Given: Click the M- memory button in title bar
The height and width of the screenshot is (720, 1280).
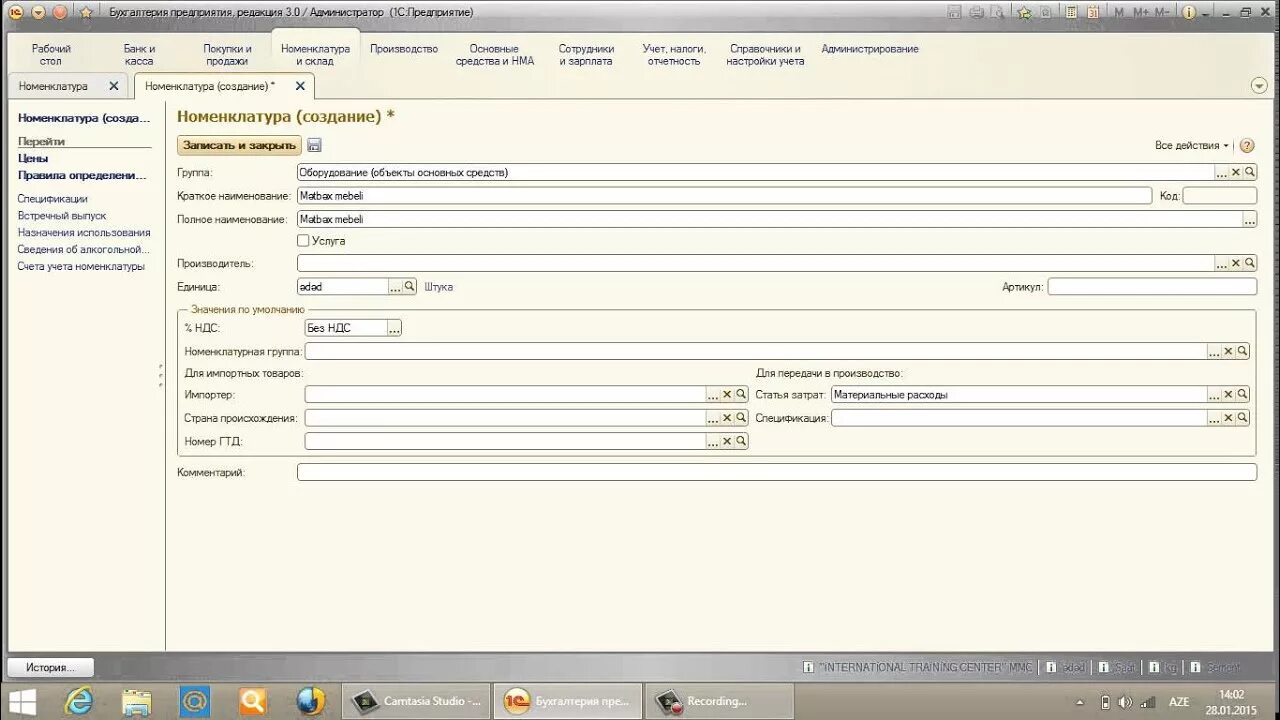Looking at the screenshot, I should 1162,12.
